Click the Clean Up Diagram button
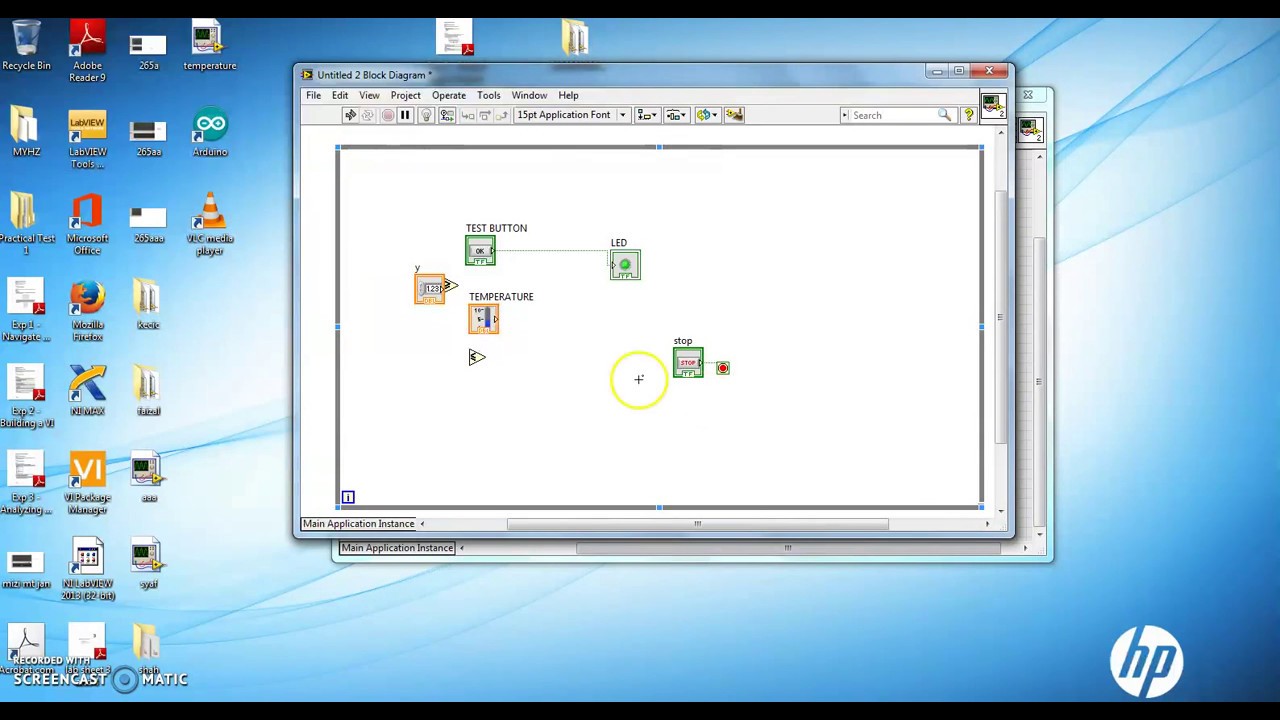This screenshot has height=720, width=1280. [x=735, y=115]
